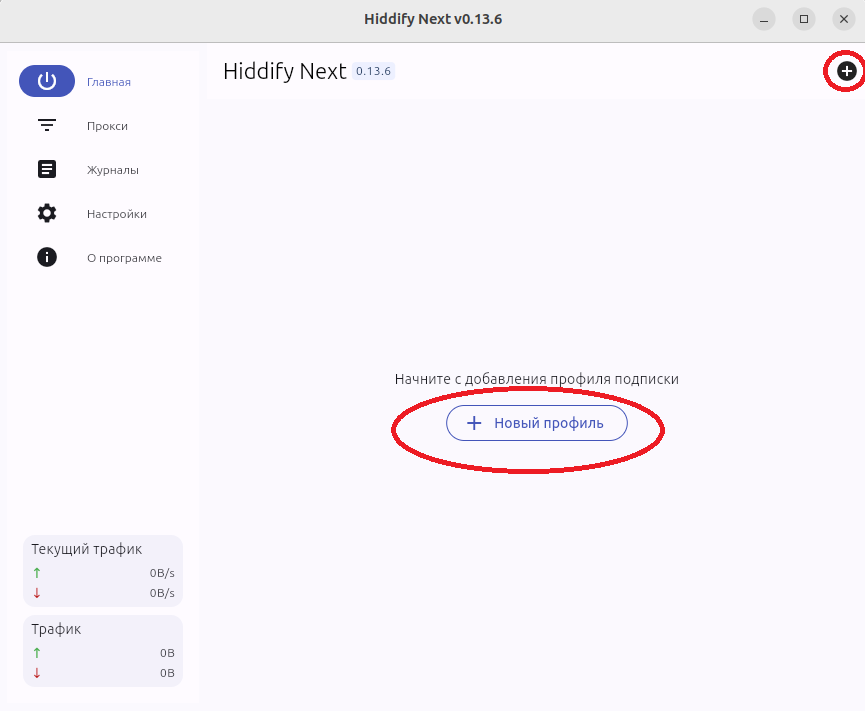Click the 0.13.6 version badge
Image resolution: width=865 pixels, height=711 pixels.
(373, 71)
